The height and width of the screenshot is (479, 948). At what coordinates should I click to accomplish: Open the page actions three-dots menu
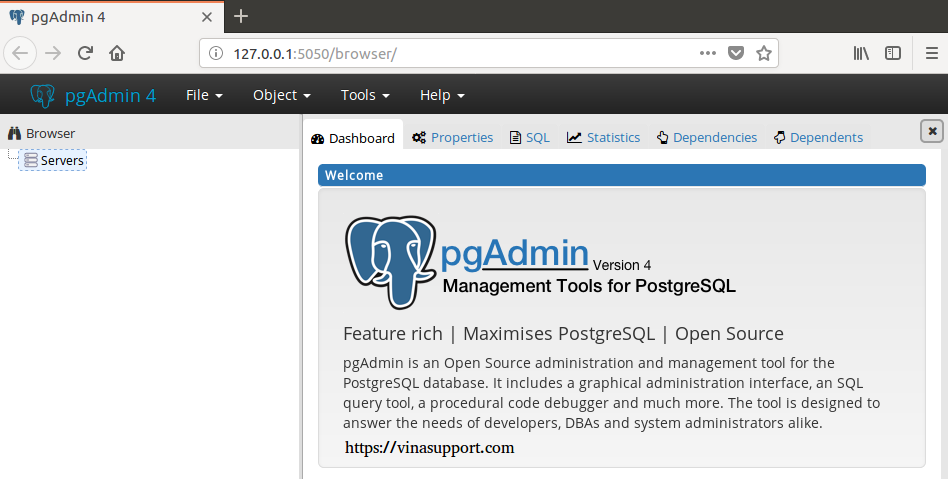(x=707, y=53)
